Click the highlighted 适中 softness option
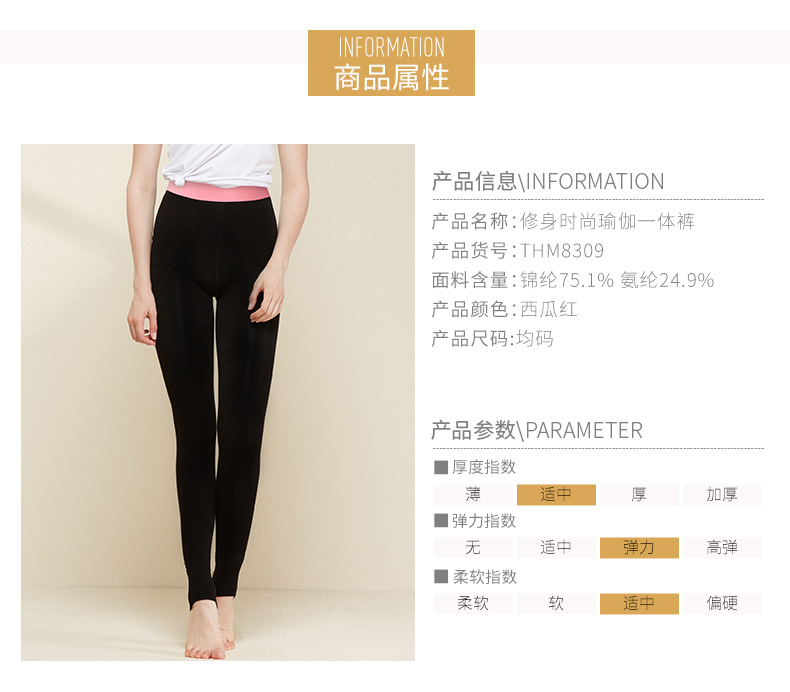The width and height of the screenshot is (790, 692). [x=639, y=604]
